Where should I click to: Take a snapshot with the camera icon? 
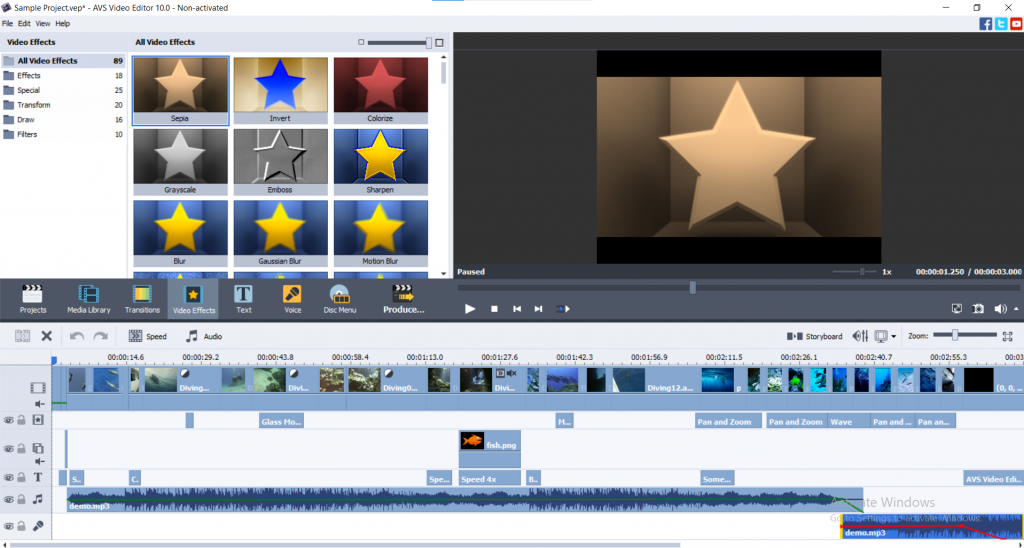pyautogui.click(x=978, y=309)
